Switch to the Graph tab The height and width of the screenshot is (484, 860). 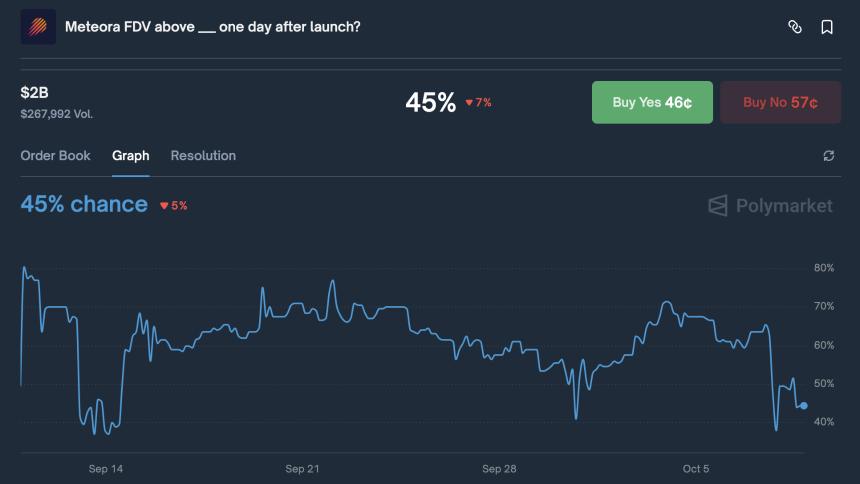point(131,156)
